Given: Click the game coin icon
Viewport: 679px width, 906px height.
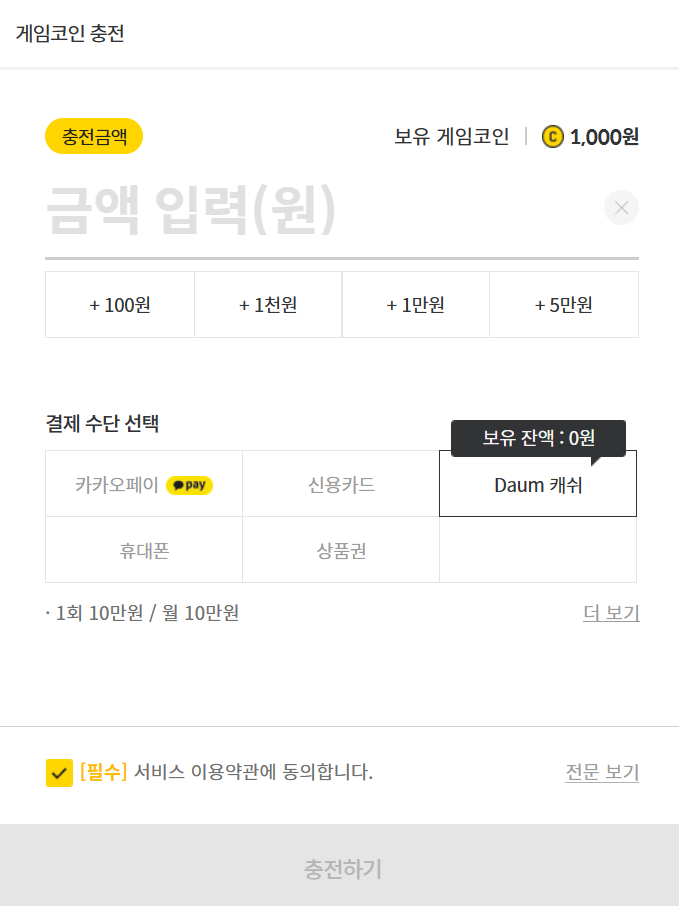Looking at the screenshot, I should [553, 136].
